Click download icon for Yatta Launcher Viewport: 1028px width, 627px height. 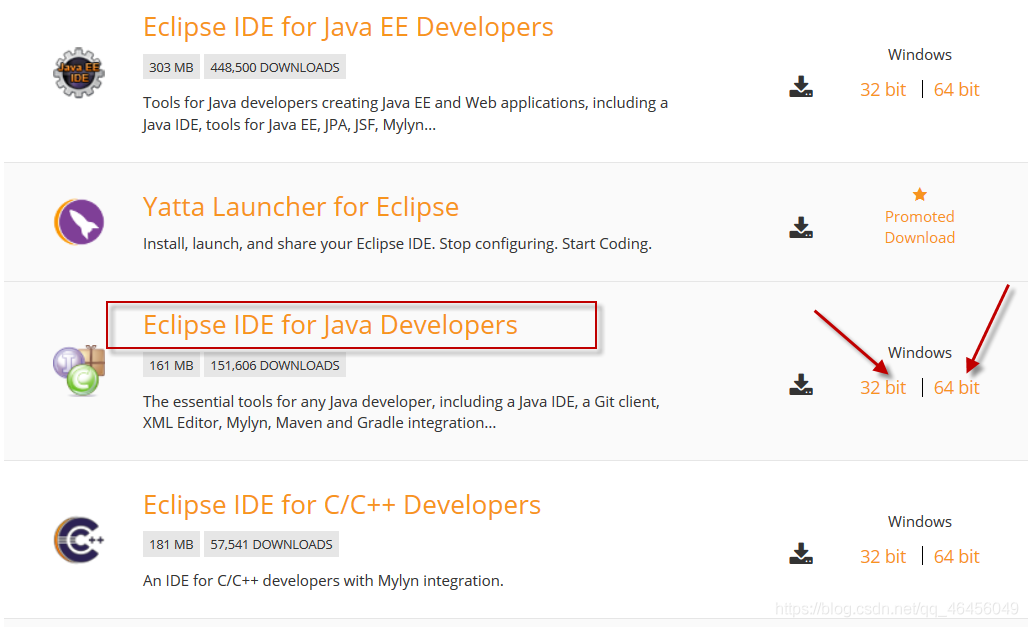(x=801, y=228)
